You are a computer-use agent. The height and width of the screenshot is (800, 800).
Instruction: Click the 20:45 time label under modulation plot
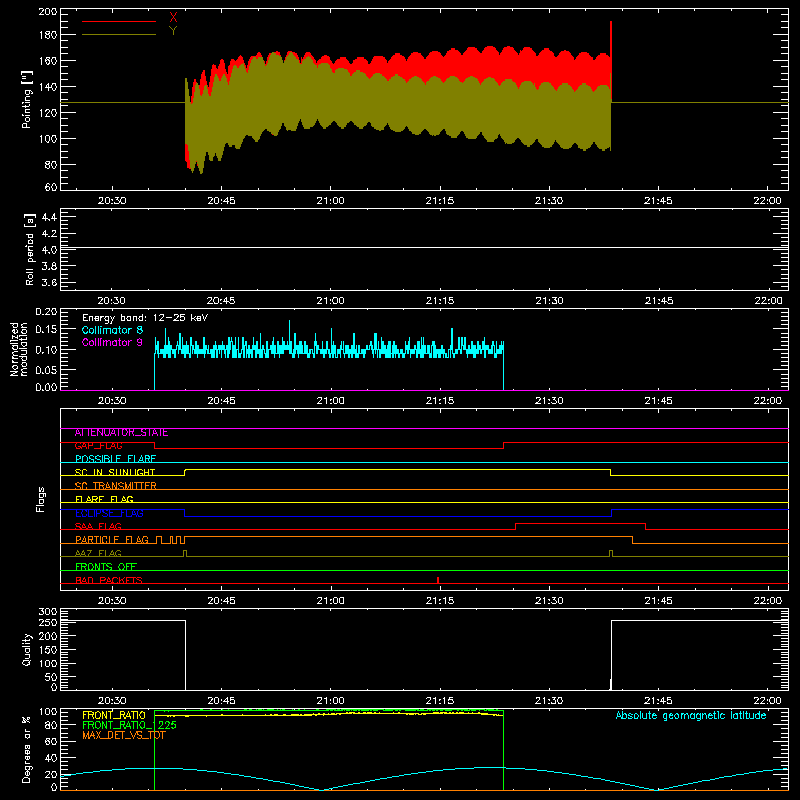pyautogui.click(x=221, y=401)
